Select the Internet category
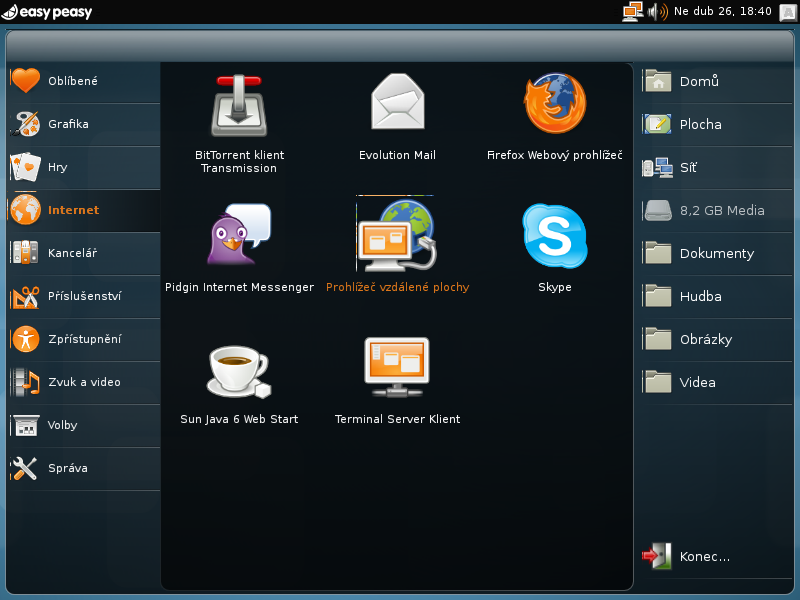The width and height of the screenshot is (800, 600). point(84,210)
